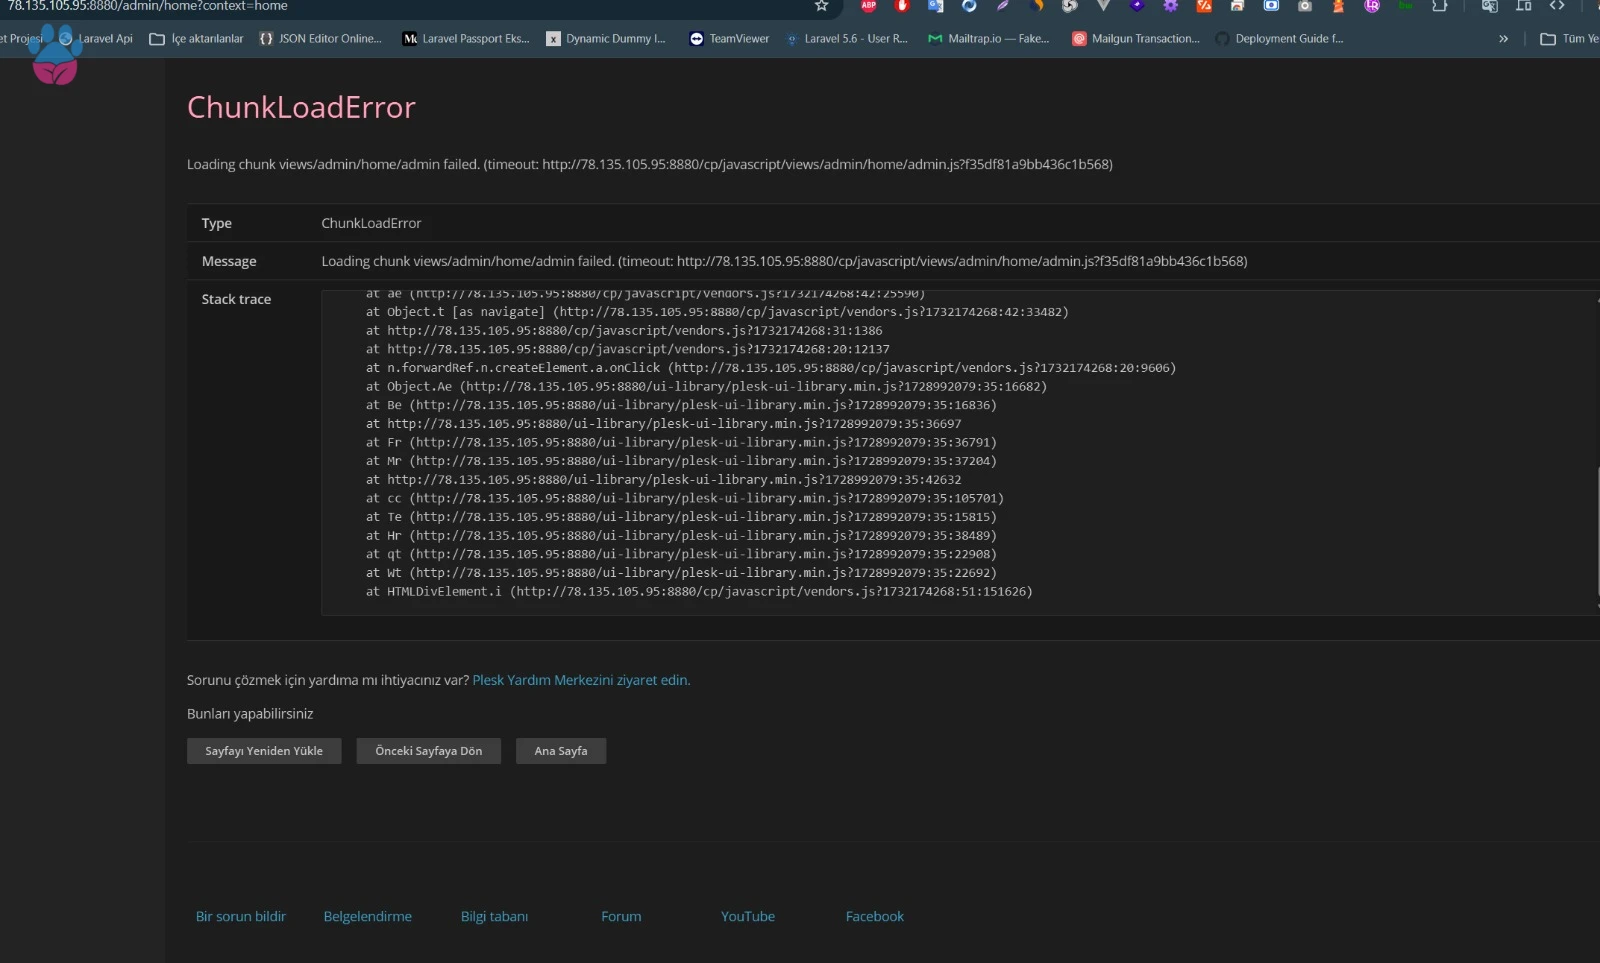Viewport: 1600px width, 963px height.
Task: Open the purple gear extension icon
Action: point(1170,5)
